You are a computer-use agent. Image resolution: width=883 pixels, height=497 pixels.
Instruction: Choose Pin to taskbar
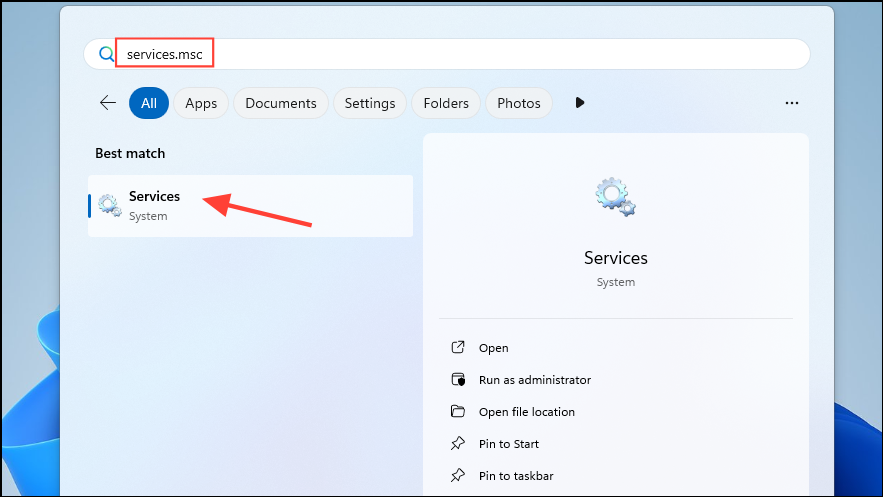pyautogui.click(x=516, y=476)
